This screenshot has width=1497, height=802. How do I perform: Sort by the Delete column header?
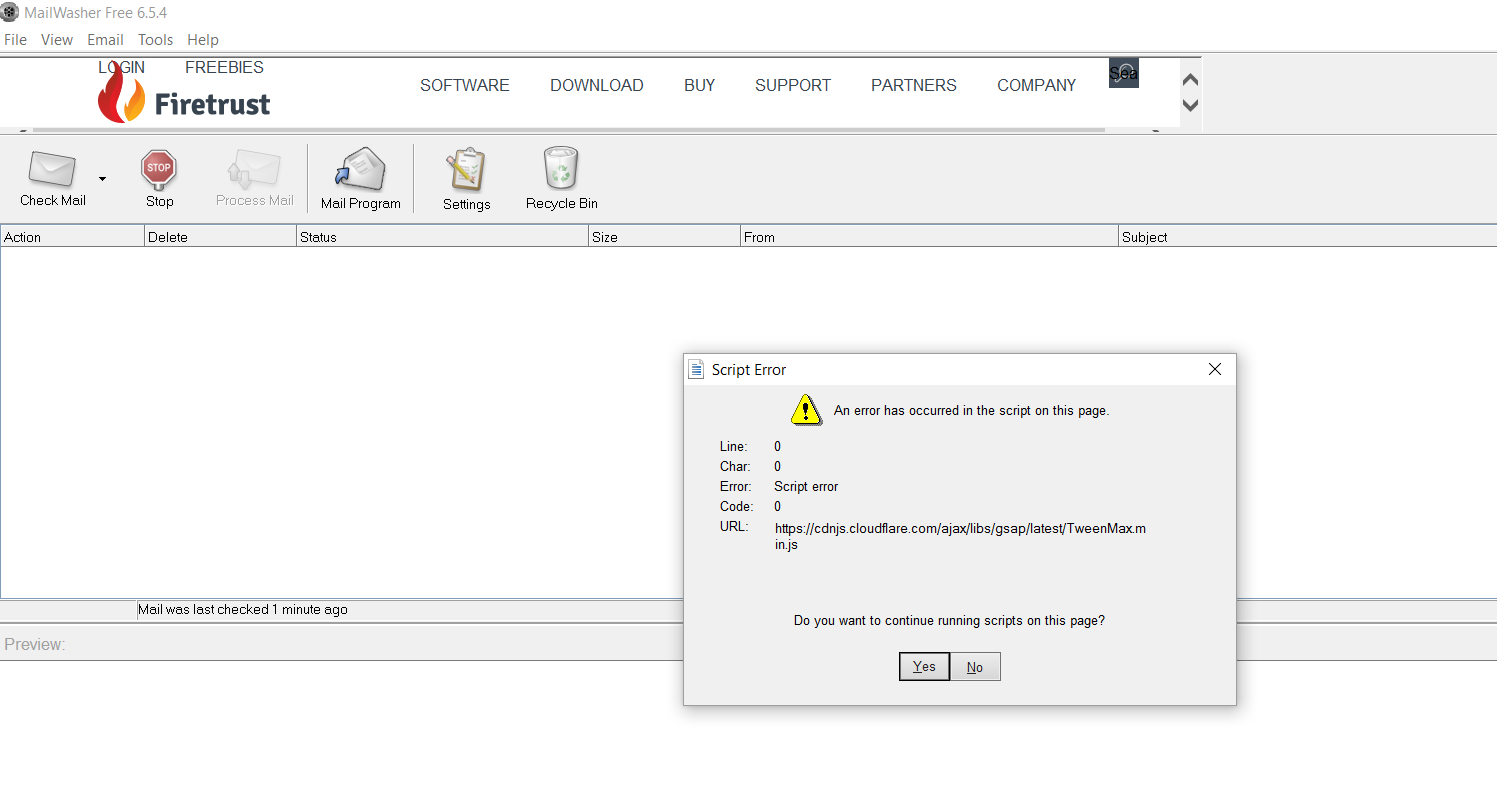coord(221,237)
